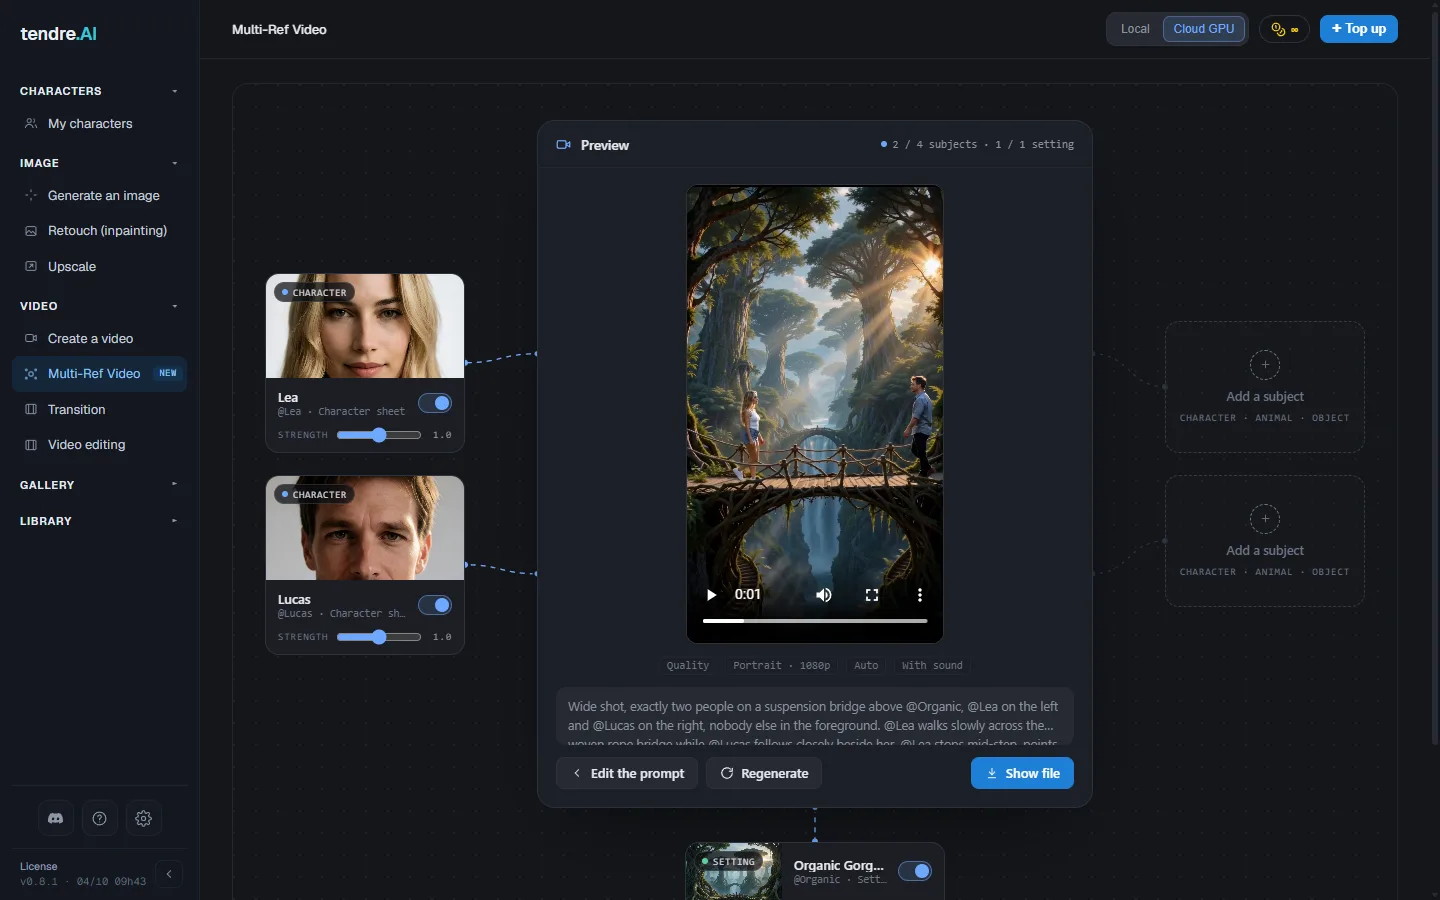This screenshot has width=1440, height=900.
Task: Expand the LIBRARY section
Action: pyautogui.click(x=99, y=521)
